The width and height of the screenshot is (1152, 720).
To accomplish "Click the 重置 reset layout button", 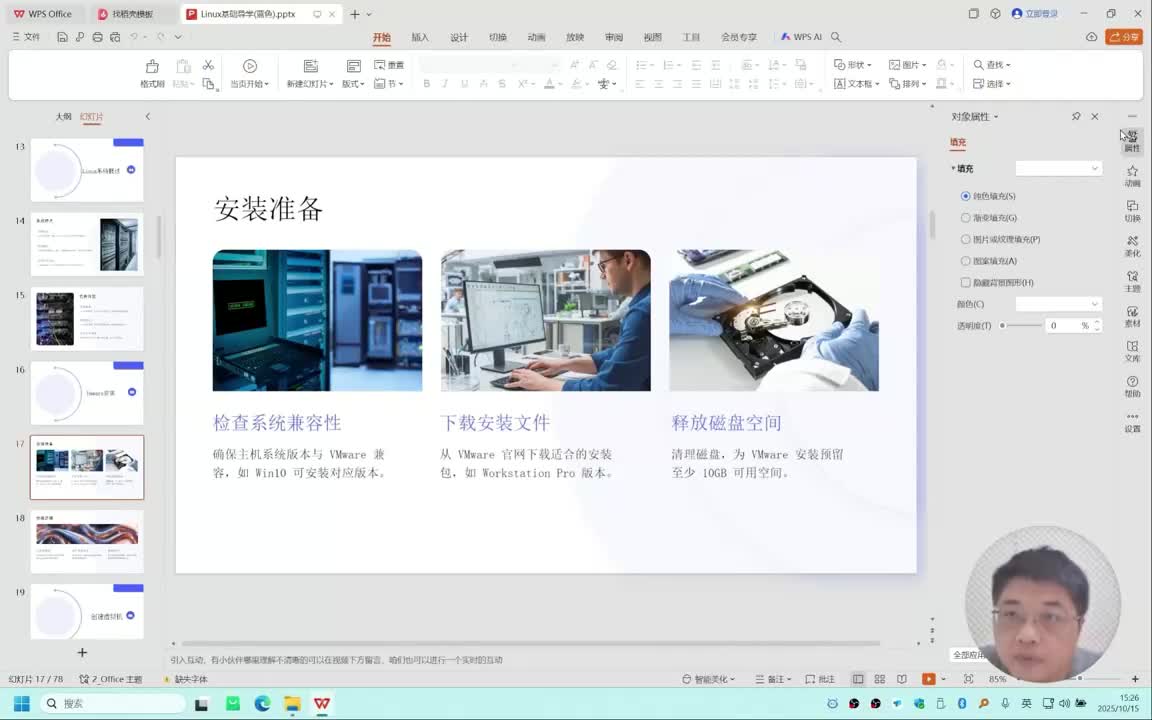I will pyautogui.click(x=389, y=65).
